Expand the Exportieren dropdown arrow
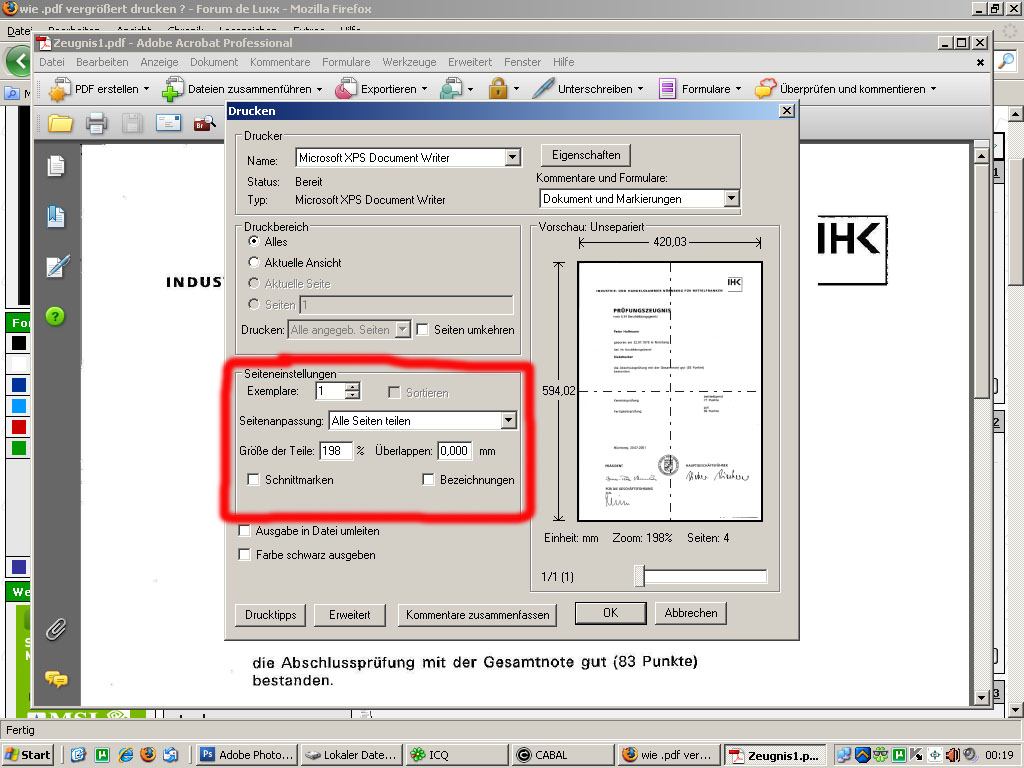Screen dimensions: 1024x768 424,89
